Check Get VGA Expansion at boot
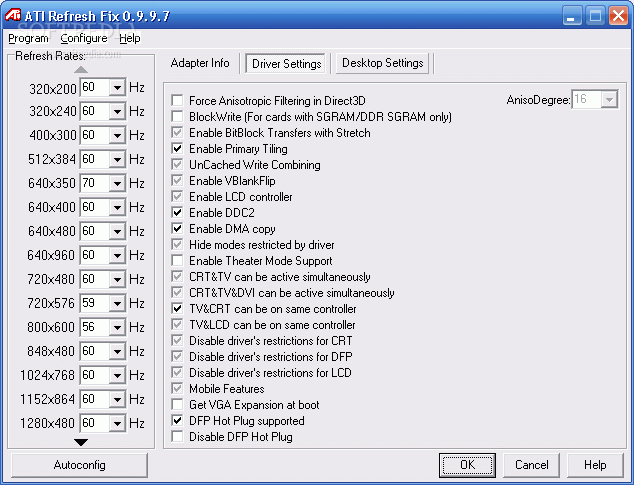The image size is (634, 485). click(x=177, y=405)
